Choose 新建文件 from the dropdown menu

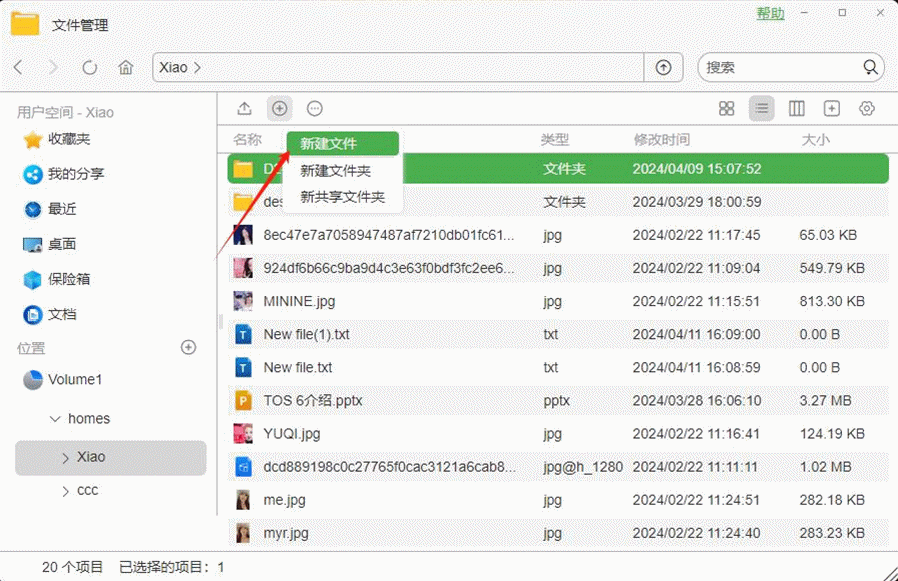point(342,143)
